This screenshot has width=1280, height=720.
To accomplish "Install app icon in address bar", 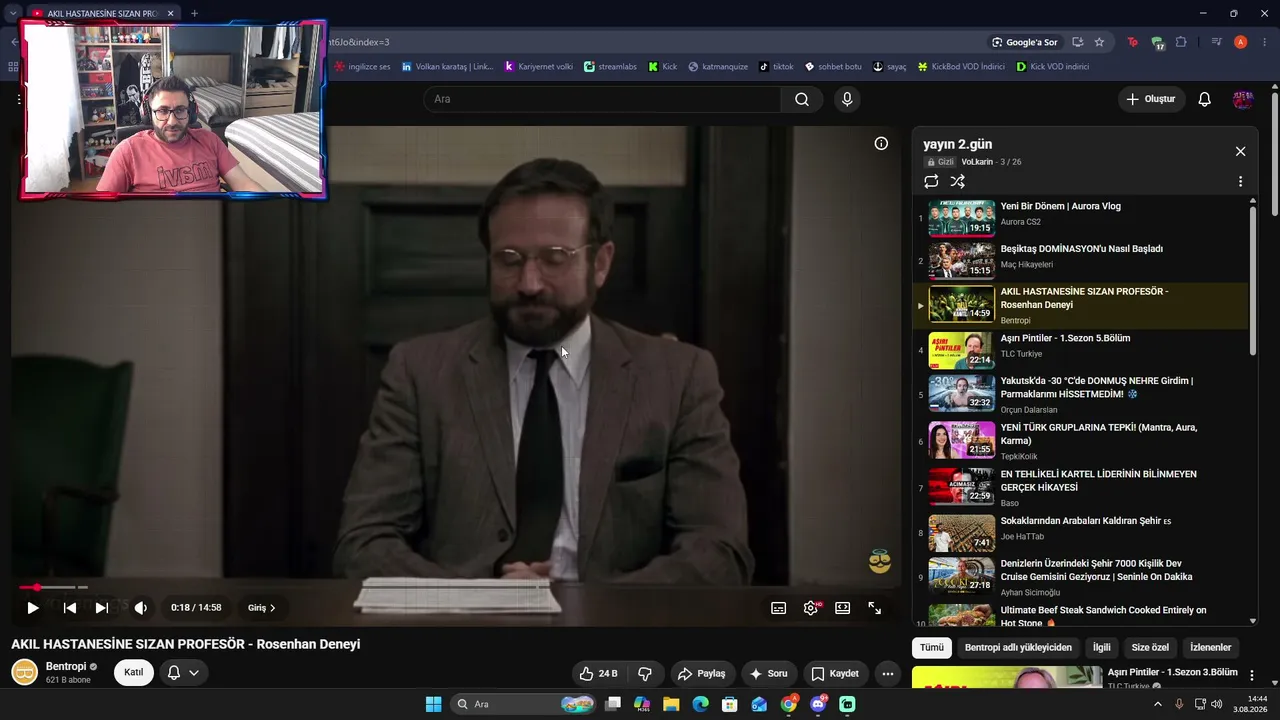I will 1077,42.
